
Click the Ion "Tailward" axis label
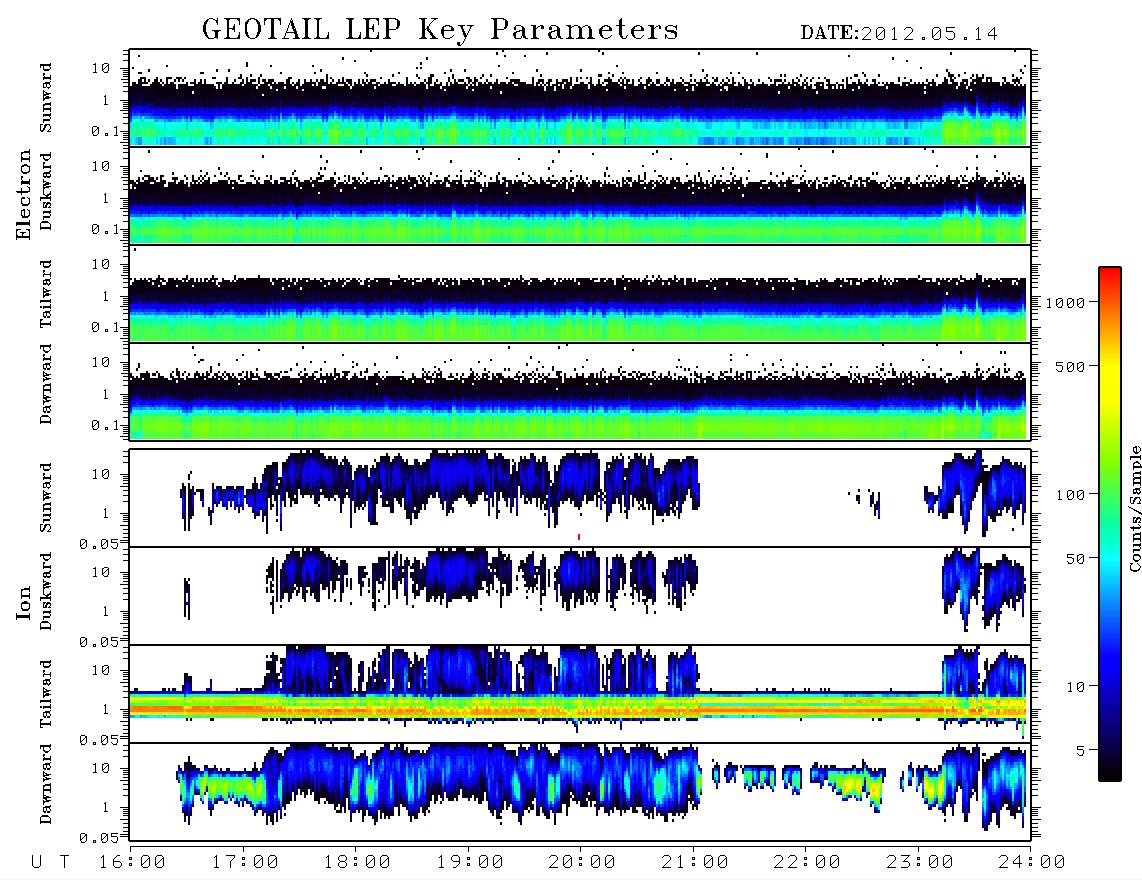point(46,694)
